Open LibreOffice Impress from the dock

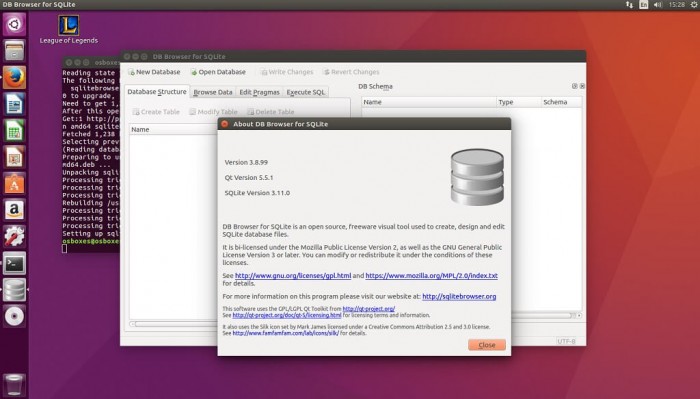pos(14,157)
